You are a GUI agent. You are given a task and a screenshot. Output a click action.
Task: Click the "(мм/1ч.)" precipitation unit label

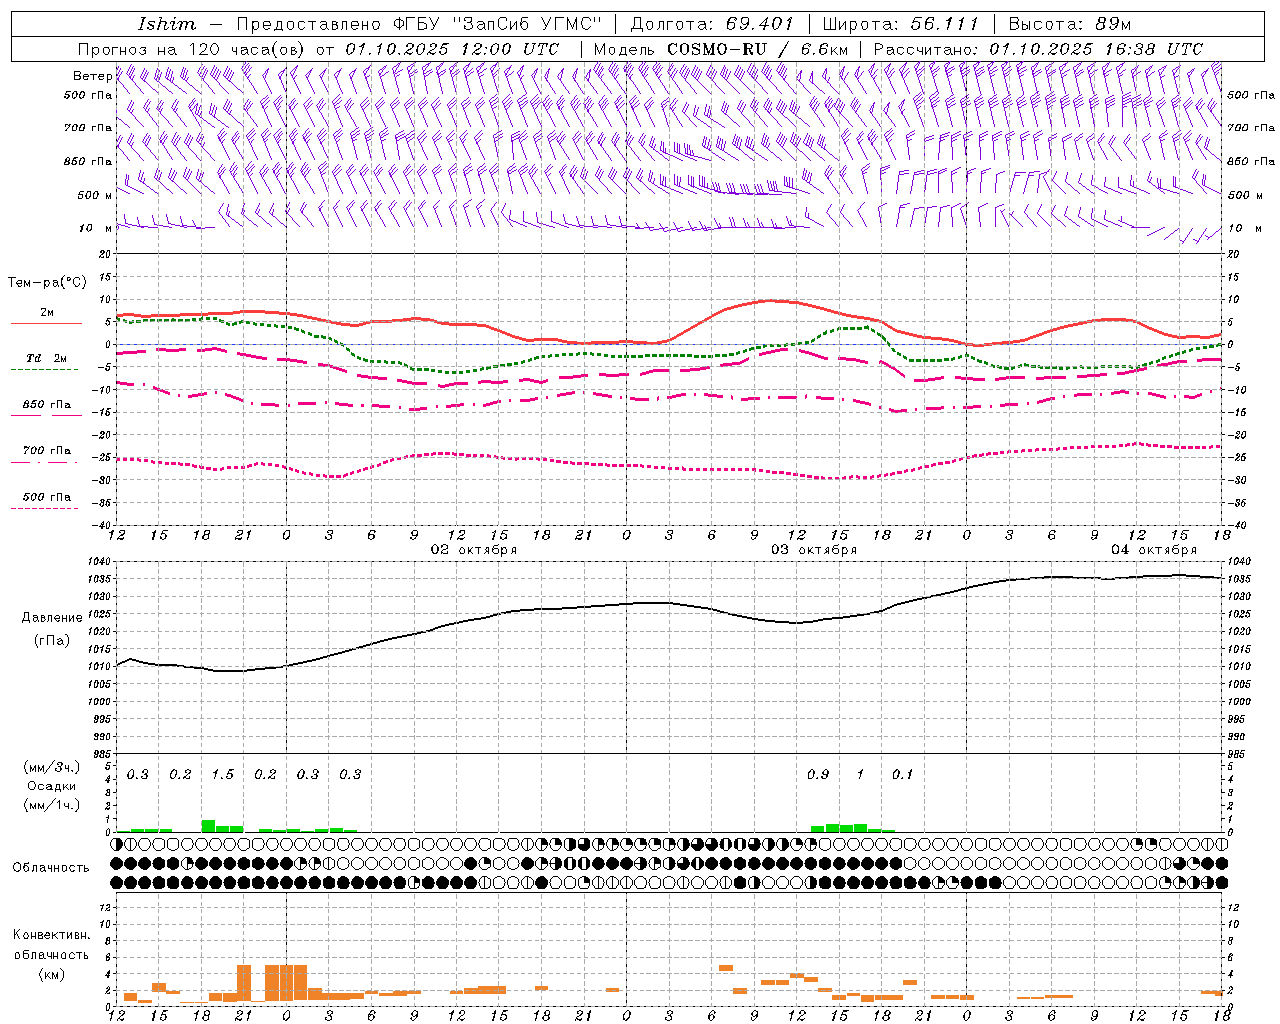click(52, 805)
